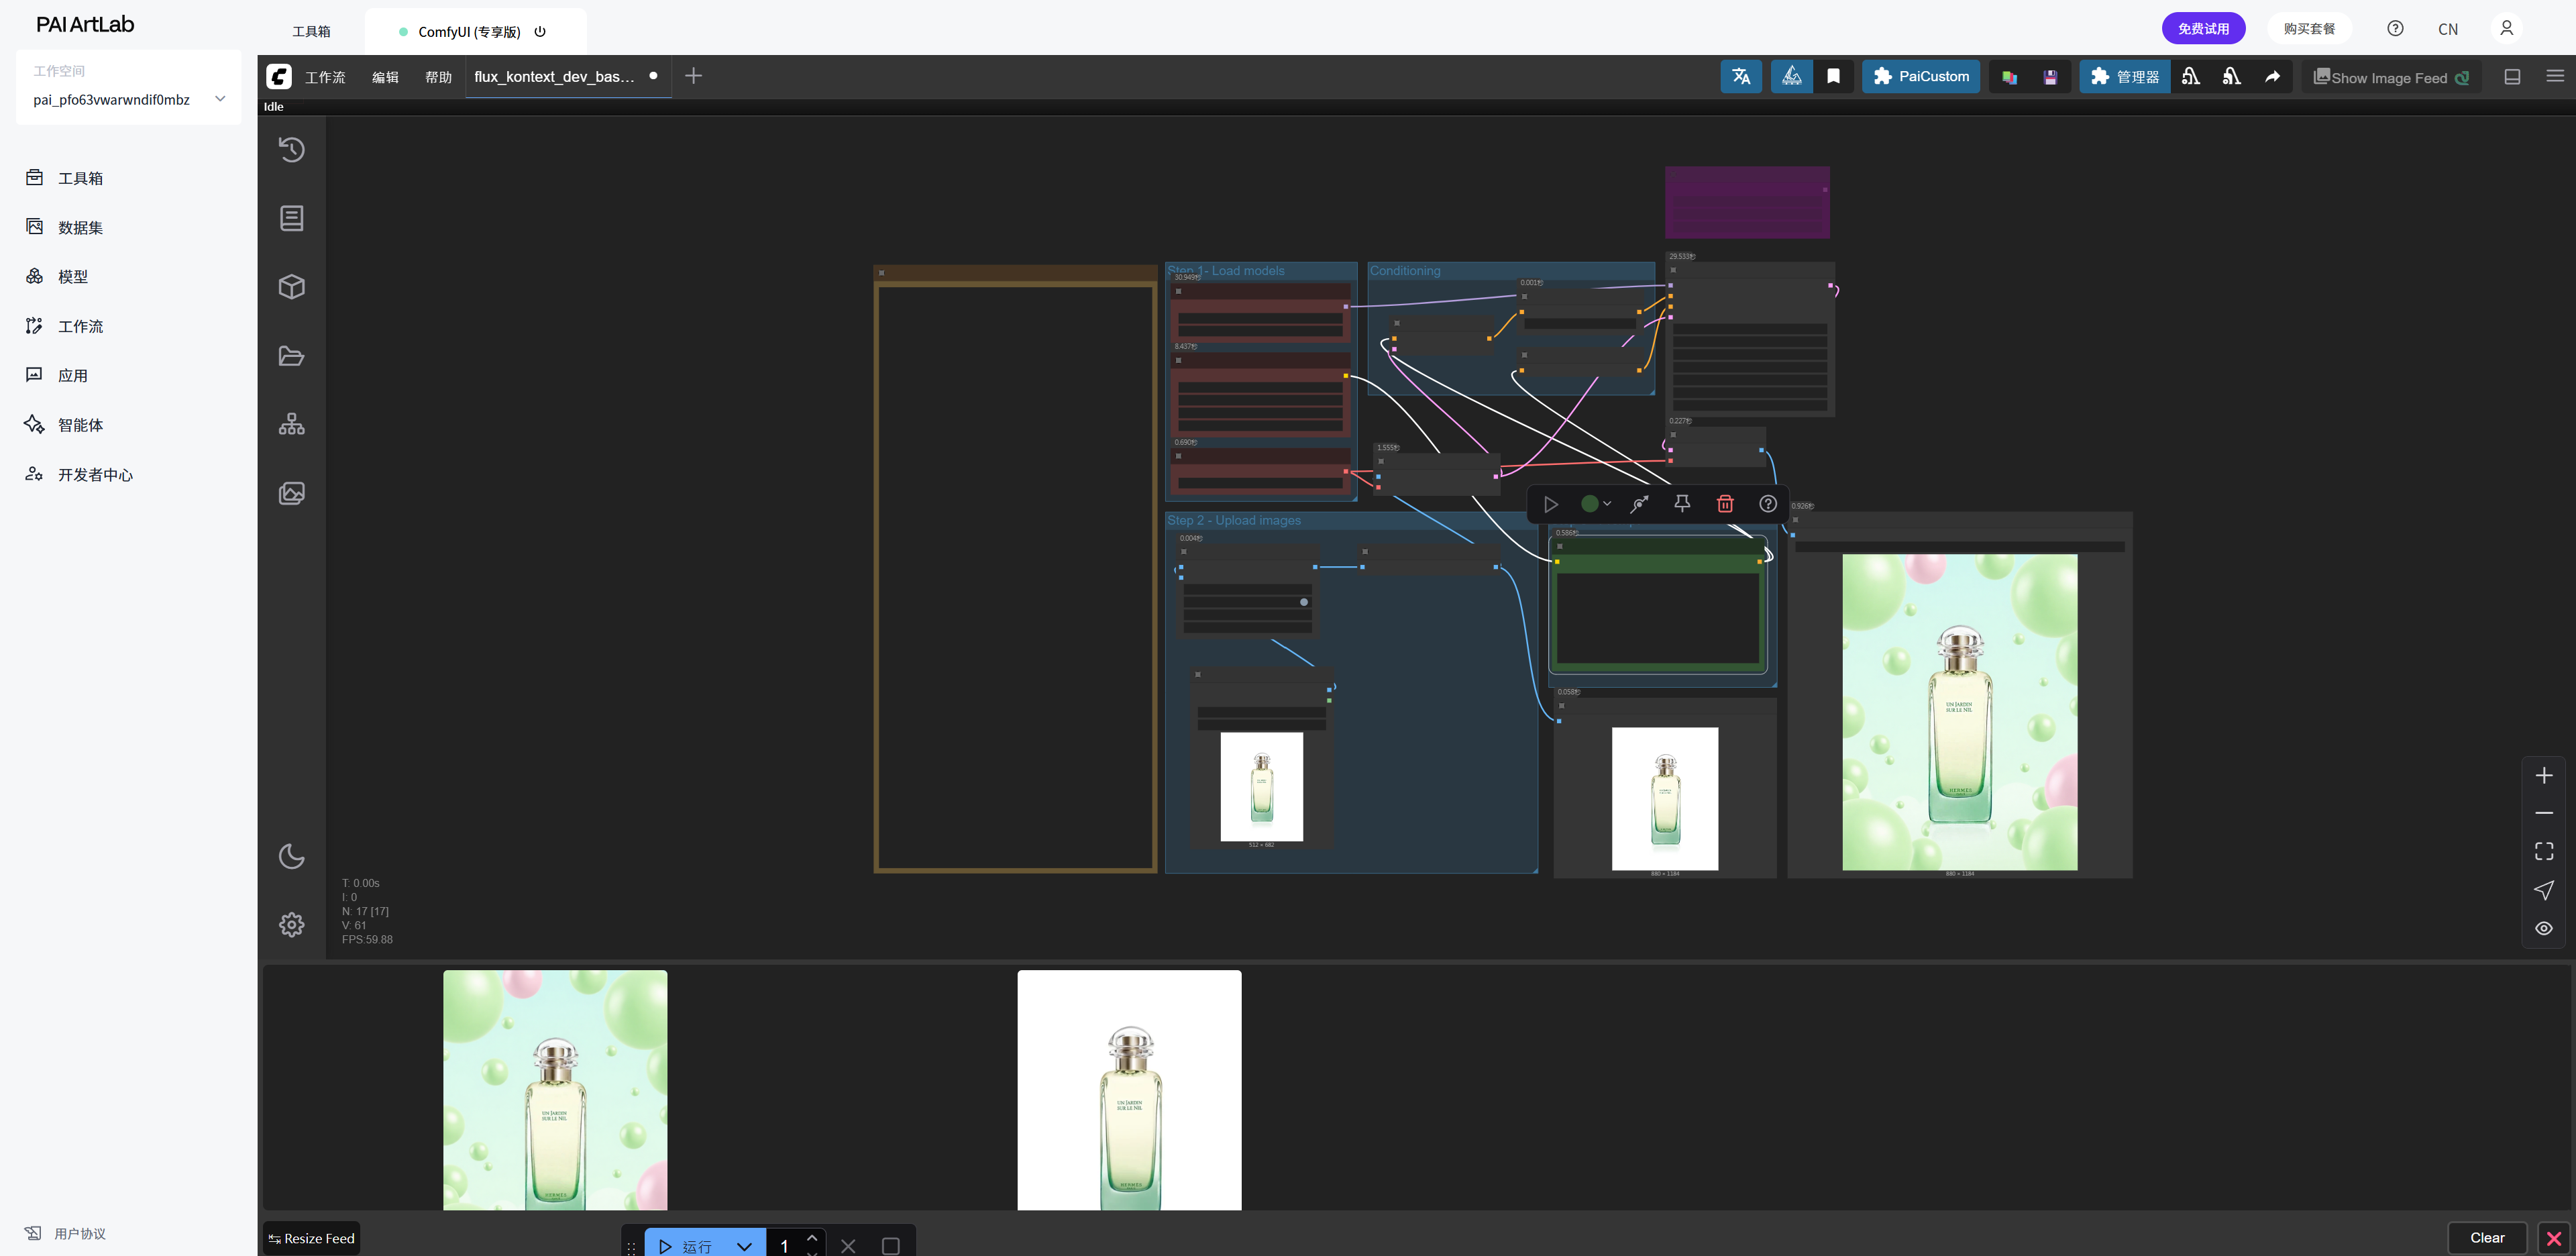Click the translate language toolbar icon
This screenshot has width=2576, height=1256.
pyautogui.click(x=1740, y=77)
